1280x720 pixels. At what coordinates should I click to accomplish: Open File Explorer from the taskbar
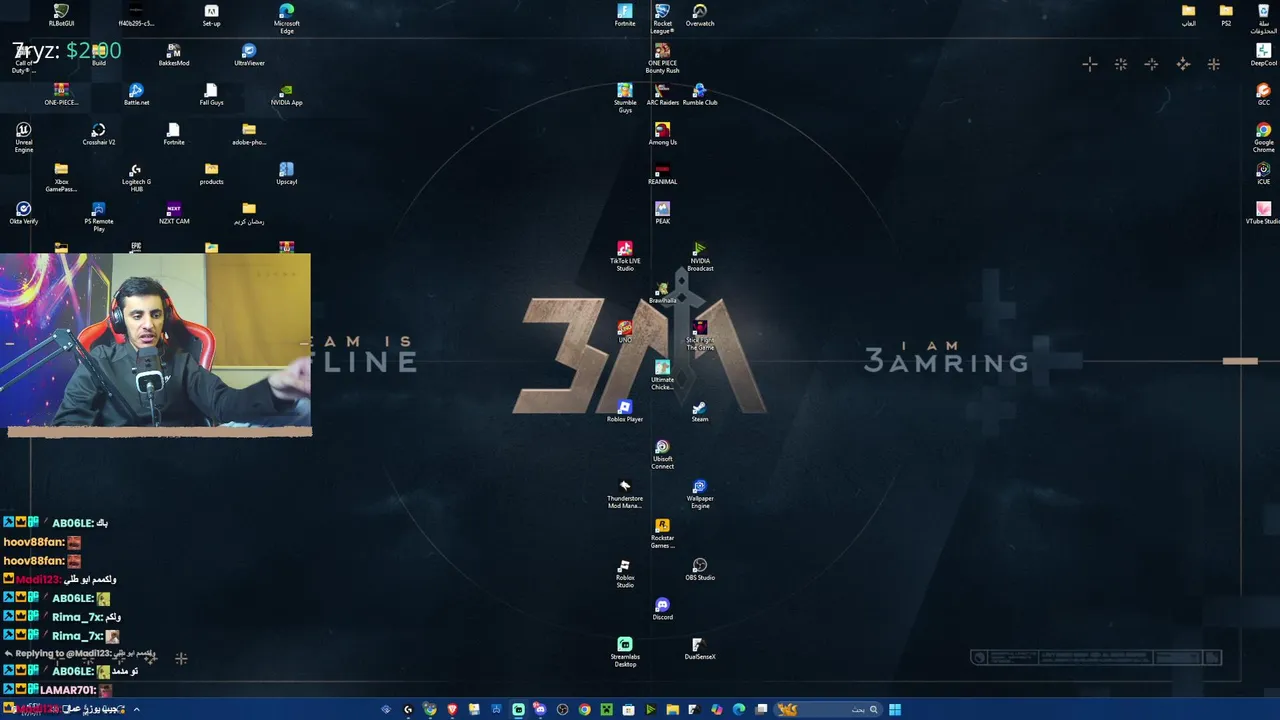(672, 710)
